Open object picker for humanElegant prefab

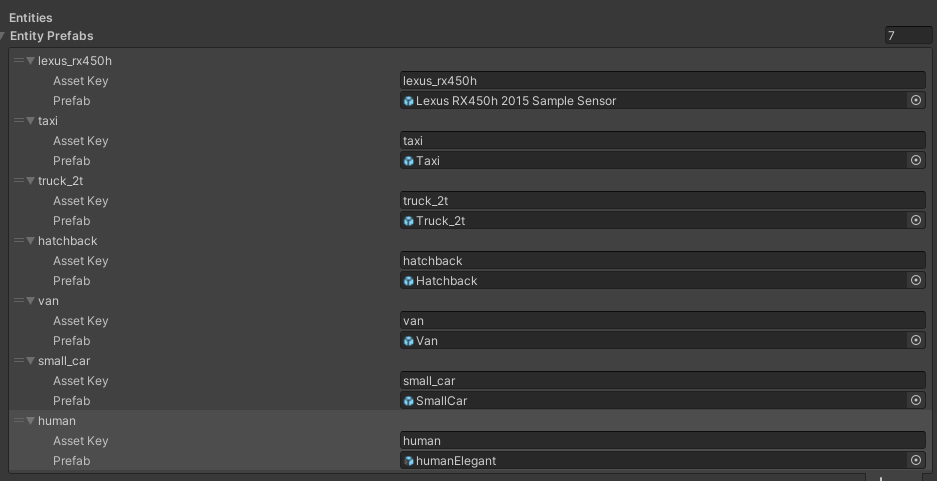pyautogui.click(x=915, y=461)
